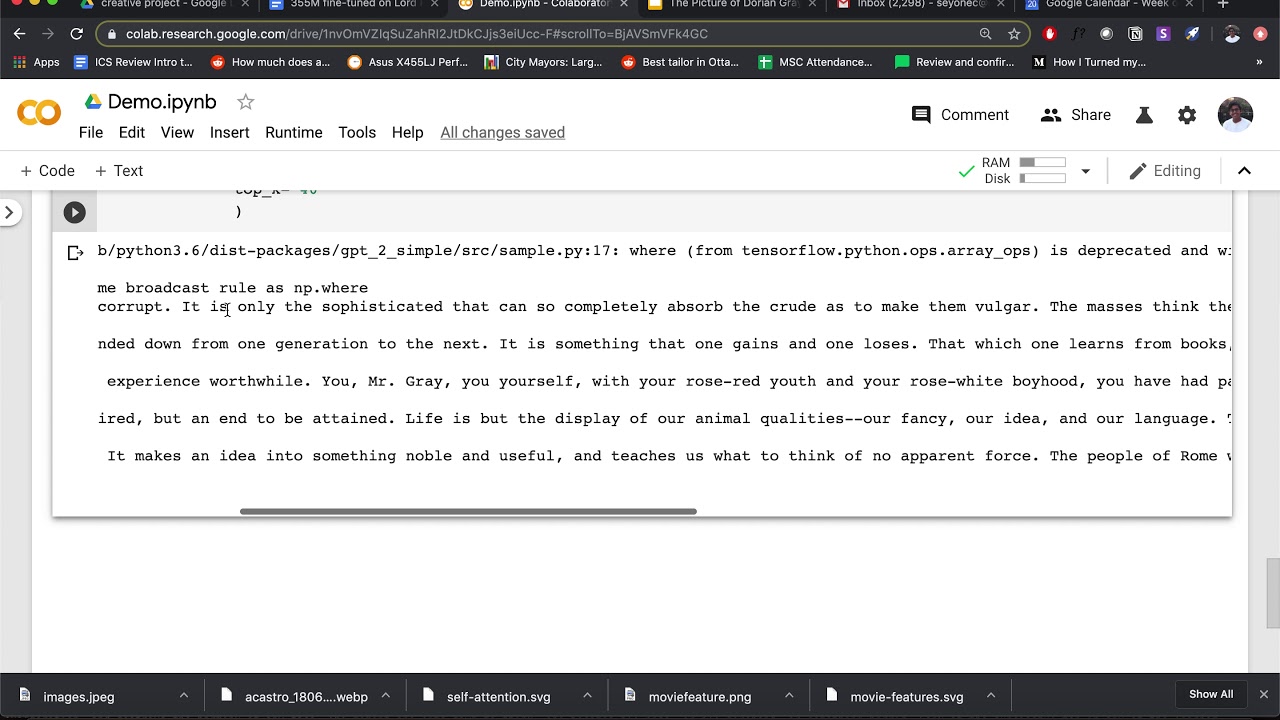
Task: Run the code cell with the play button
Action: (x=74, y=212)
